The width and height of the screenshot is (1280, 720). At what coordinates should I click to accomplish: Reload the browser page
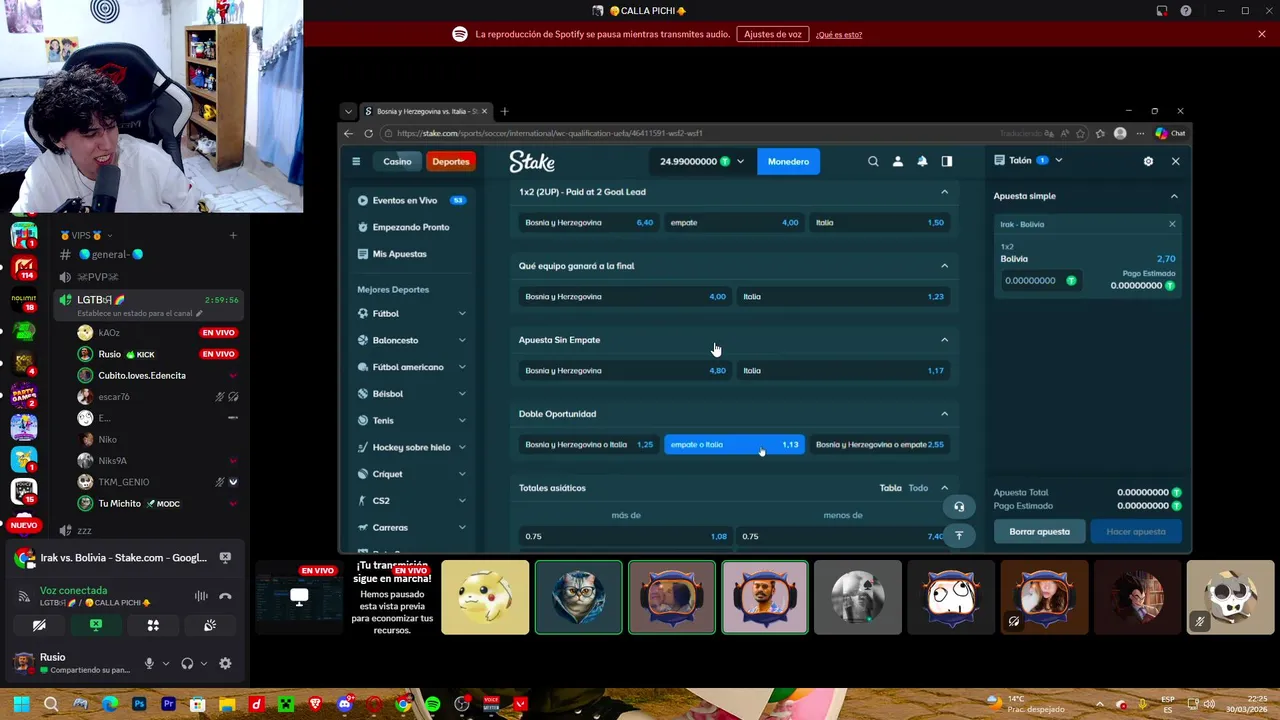(x=369, y=133)
